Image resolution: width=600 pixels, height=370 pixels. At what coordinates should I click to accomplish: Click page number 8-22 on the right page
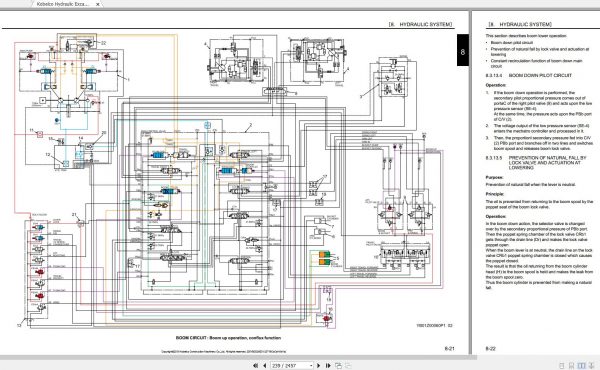pyautogui.click(x=491, y=349)
